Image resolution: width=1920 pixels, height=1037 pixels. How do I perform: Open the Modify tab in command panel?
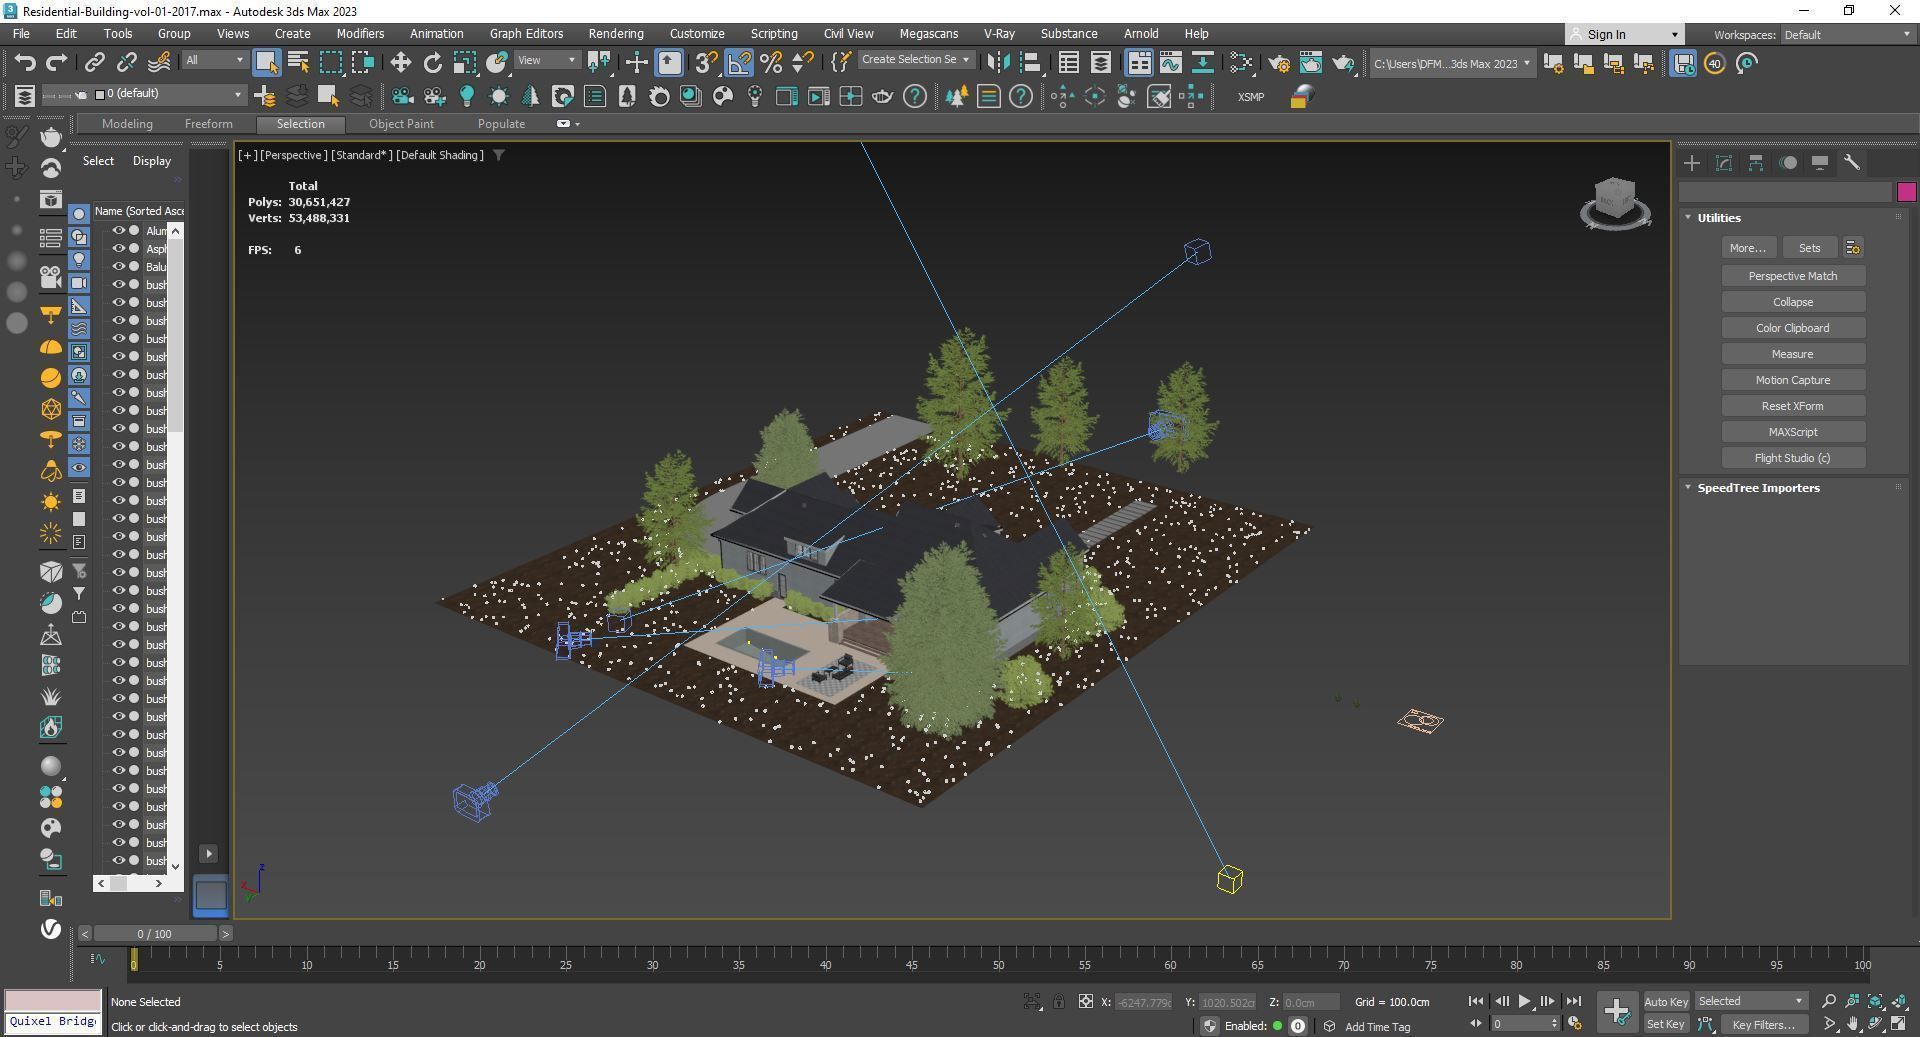tap(1724, 163)
